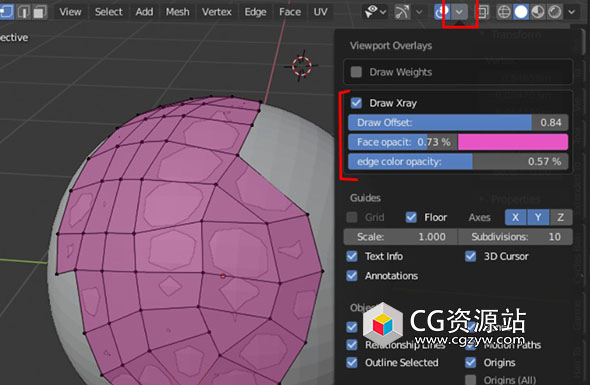The image size is (590, 385).
Task: Uncheck the Relationship Lines checkbox
Action: click(352, 345)
